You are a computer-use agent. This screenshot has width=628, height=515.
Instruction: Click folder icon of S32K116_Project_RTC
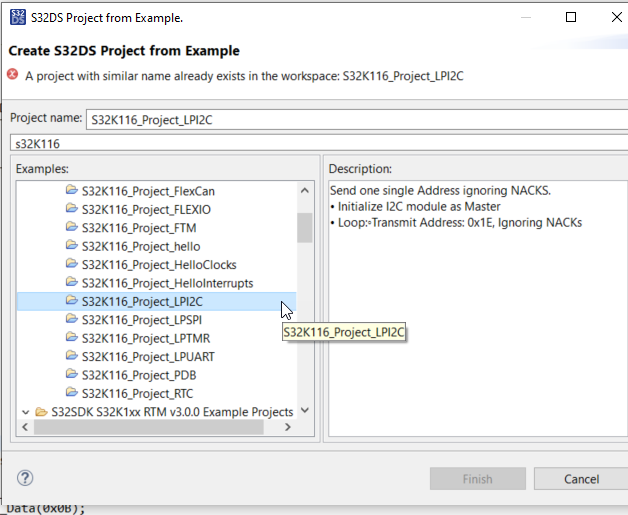(72, 392)
